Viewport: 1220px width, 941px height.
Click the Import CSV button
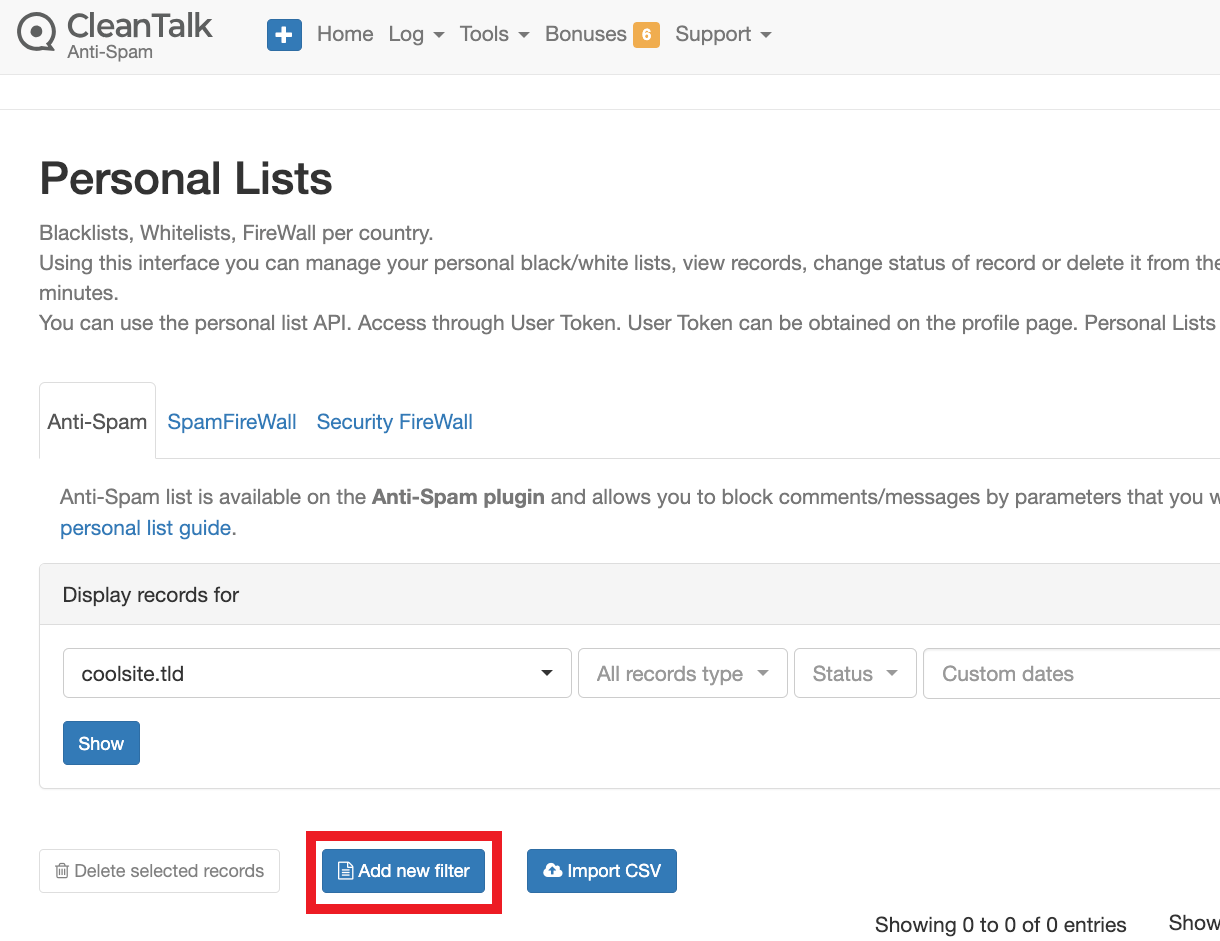602,871
